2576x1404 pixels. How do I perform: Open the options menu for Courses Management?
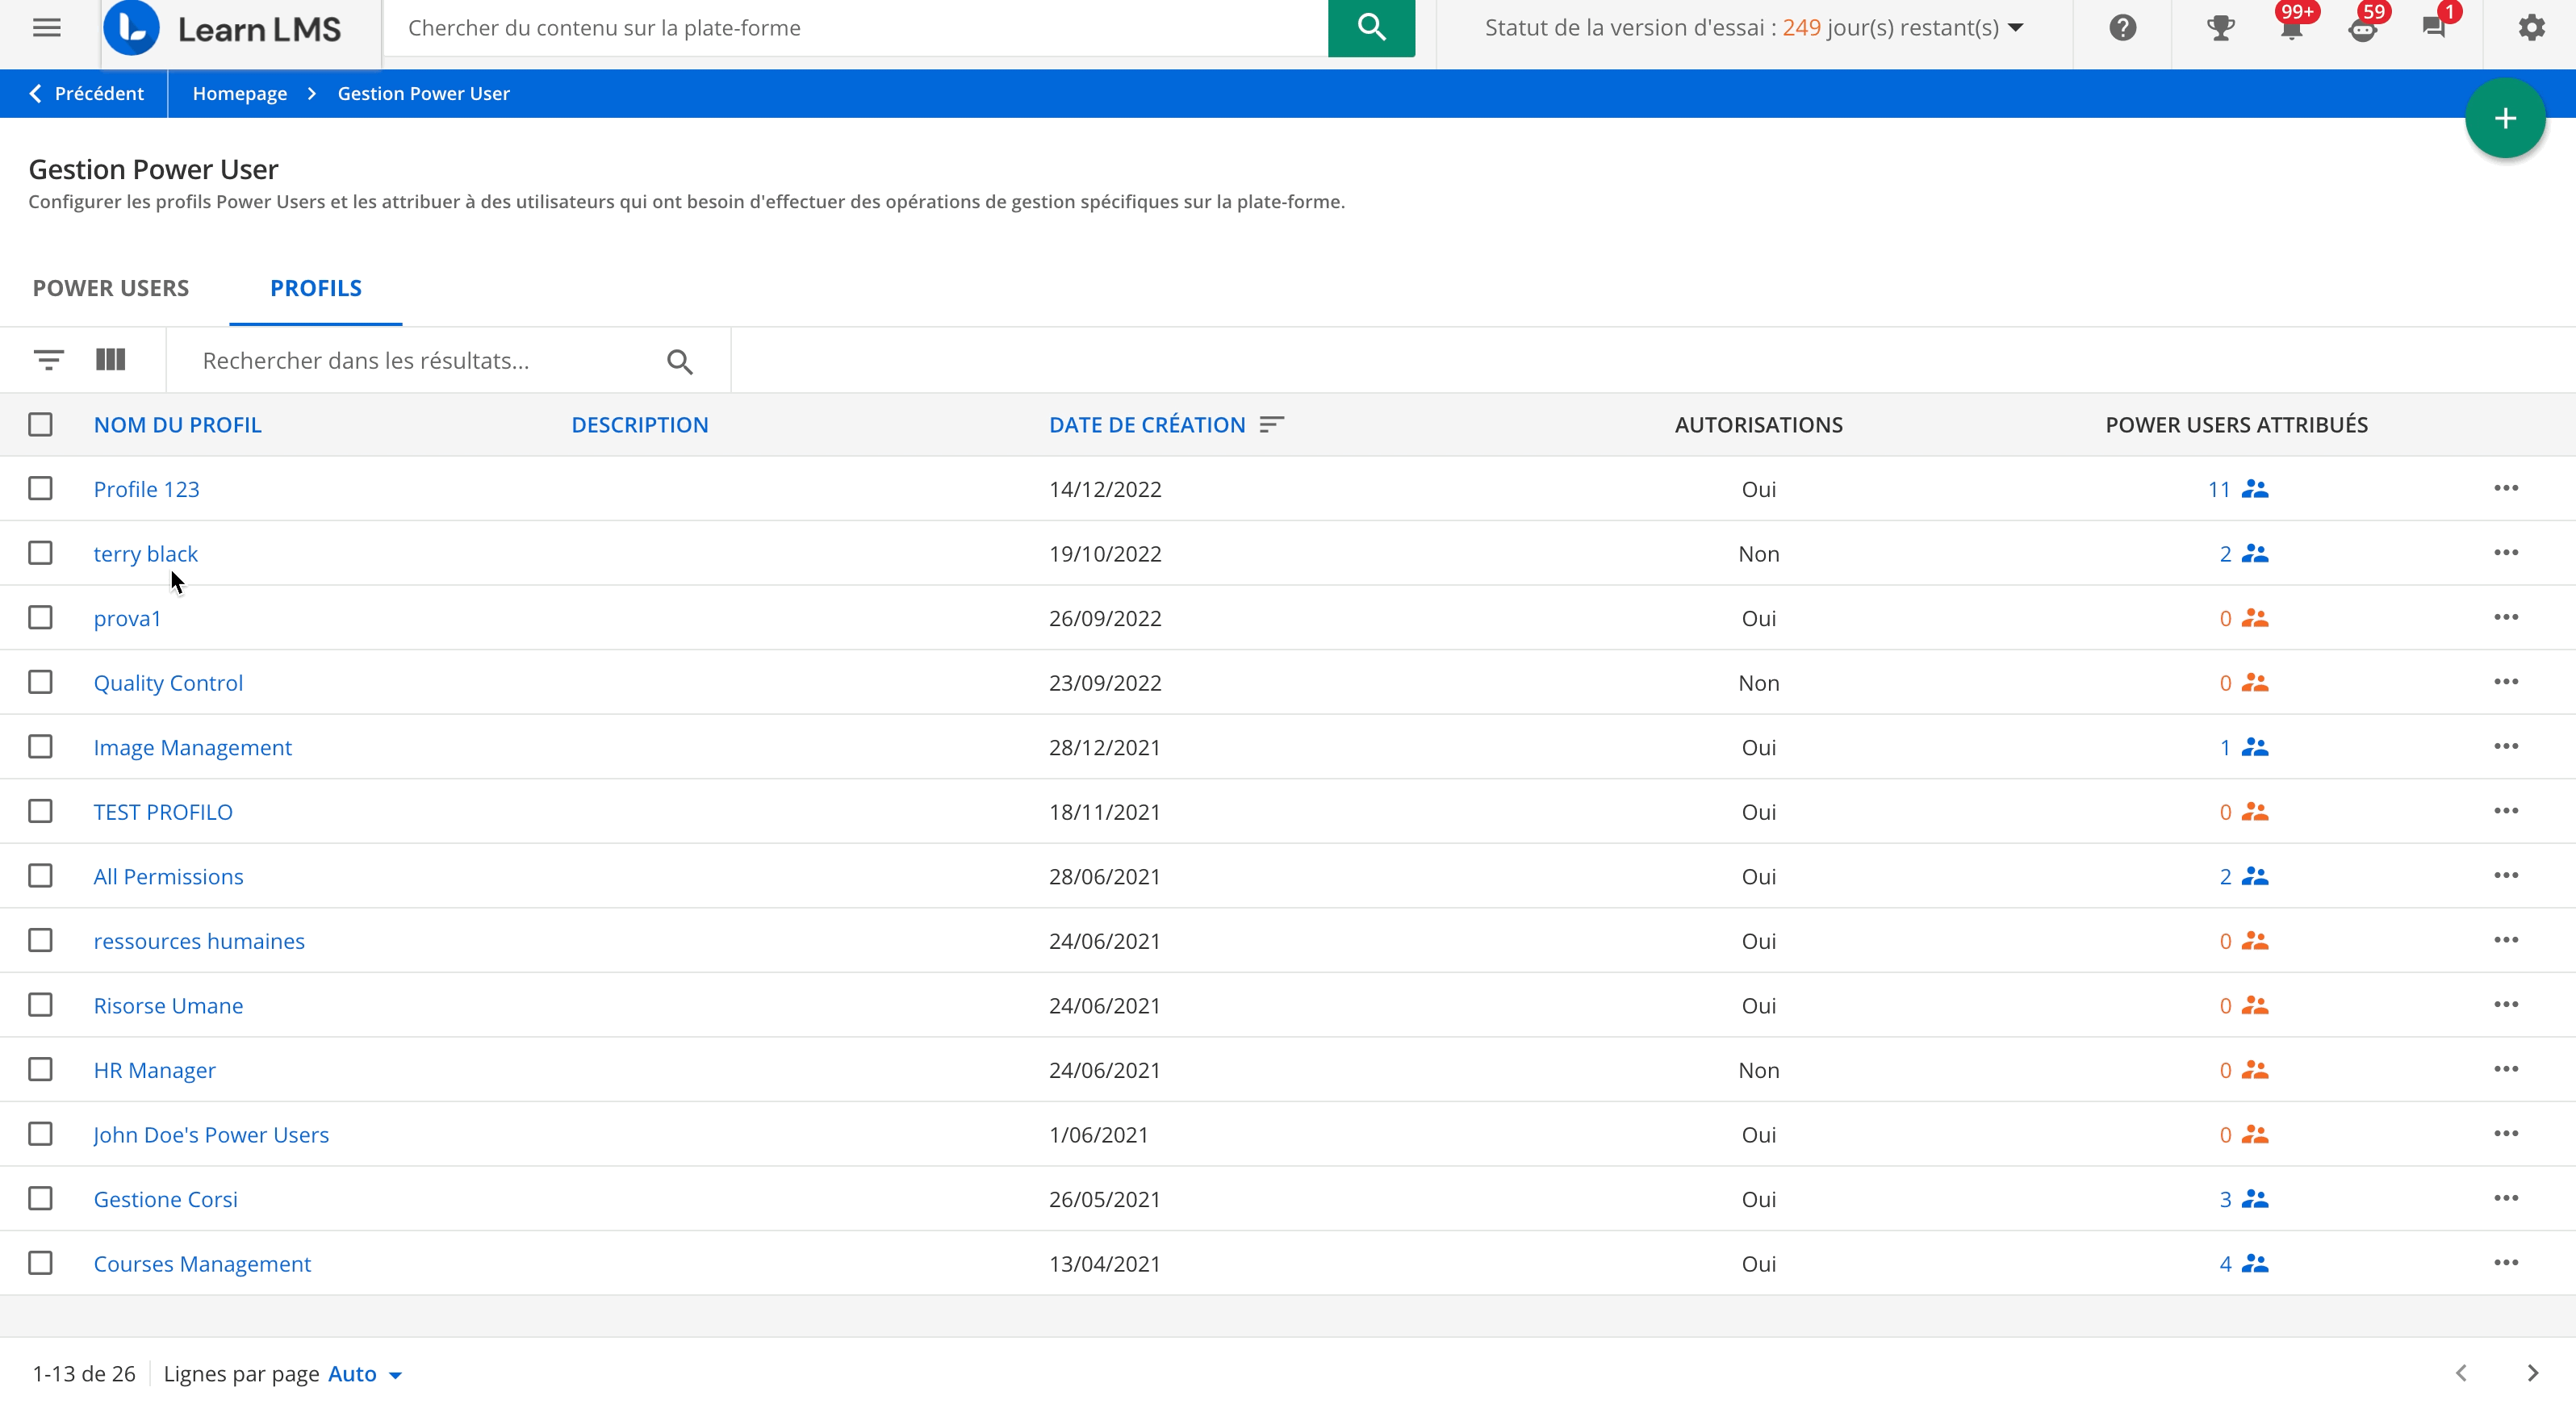[2505, 1263]
